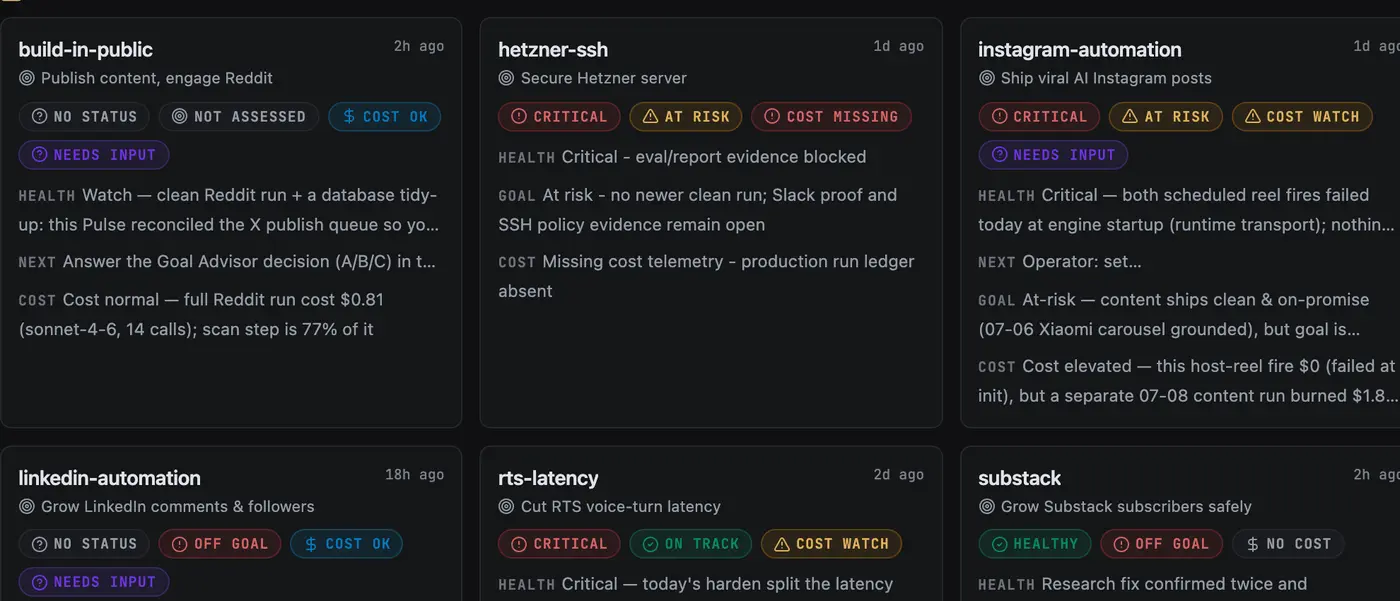
Task: Select 'Ship viral AI Instagram posts' goal text
Action: tap(1106, 78)
